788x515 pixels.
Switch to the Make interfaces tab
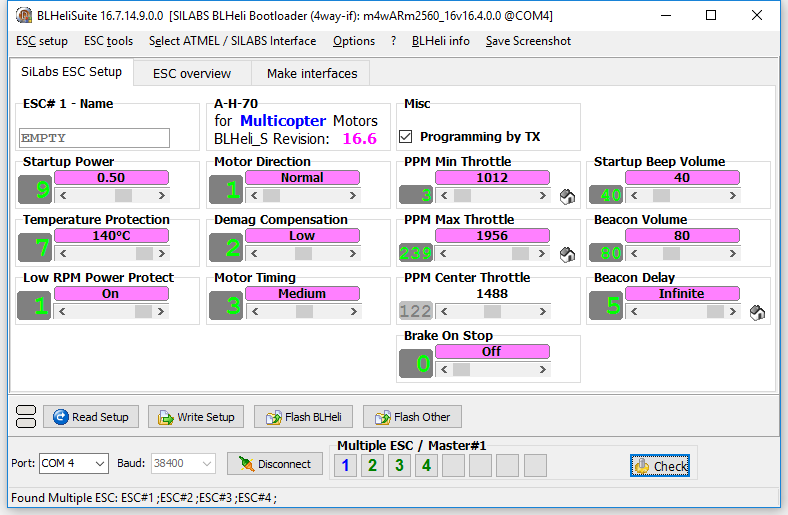tap(311, 73)
